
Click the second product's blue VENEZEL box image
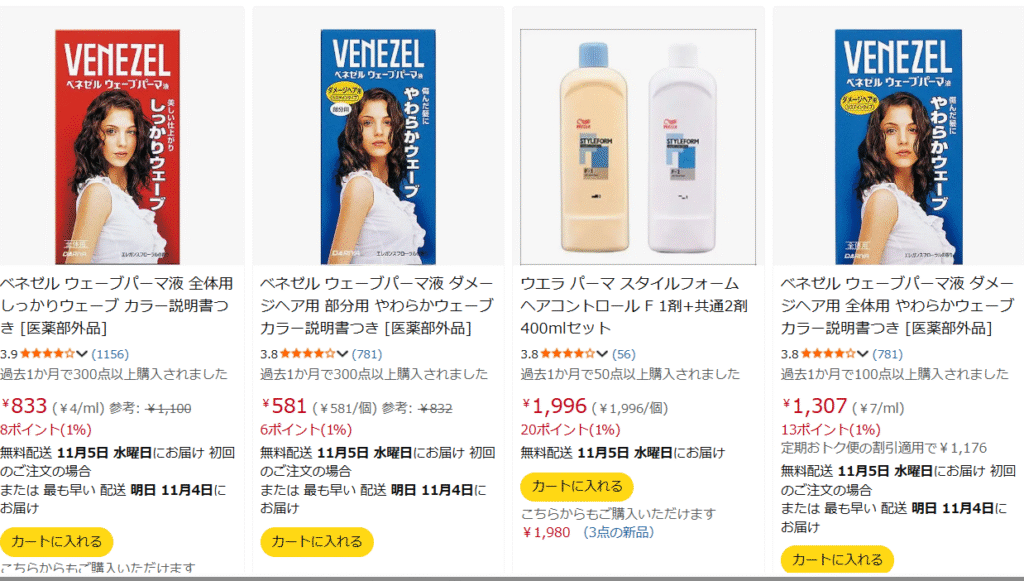[378, 146]
